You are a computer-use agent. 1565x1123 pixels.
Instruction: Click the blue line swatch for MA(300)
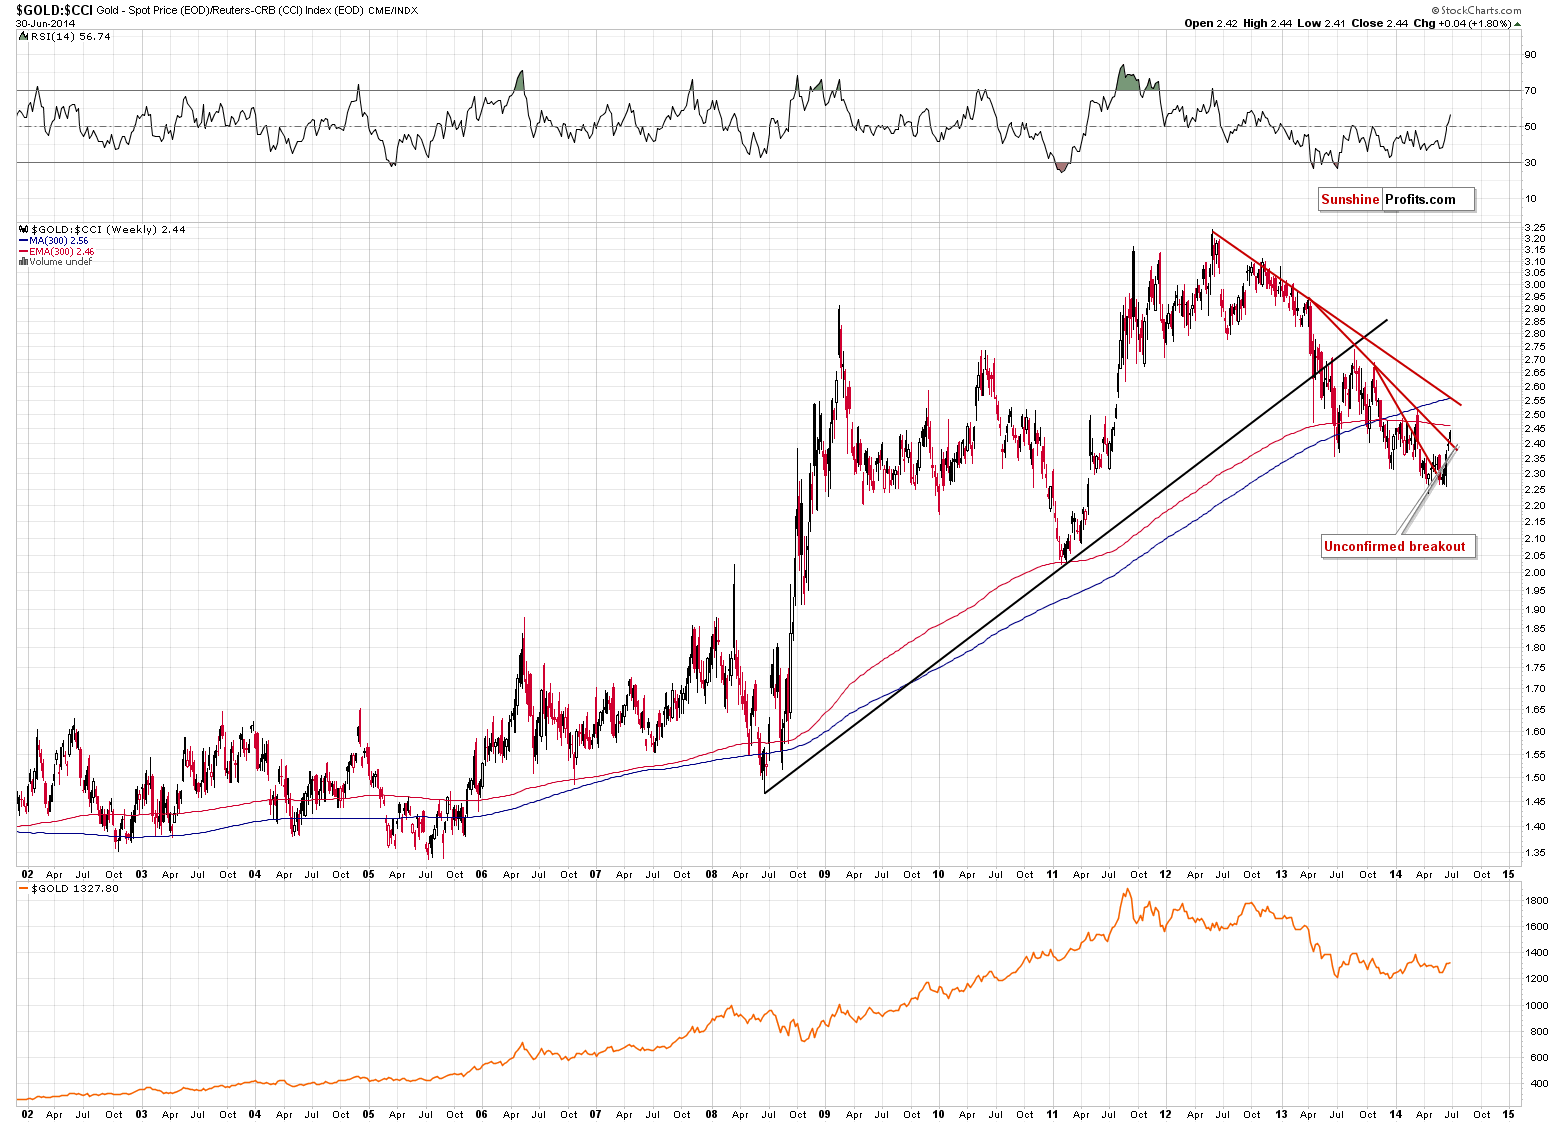coord(24,241)
